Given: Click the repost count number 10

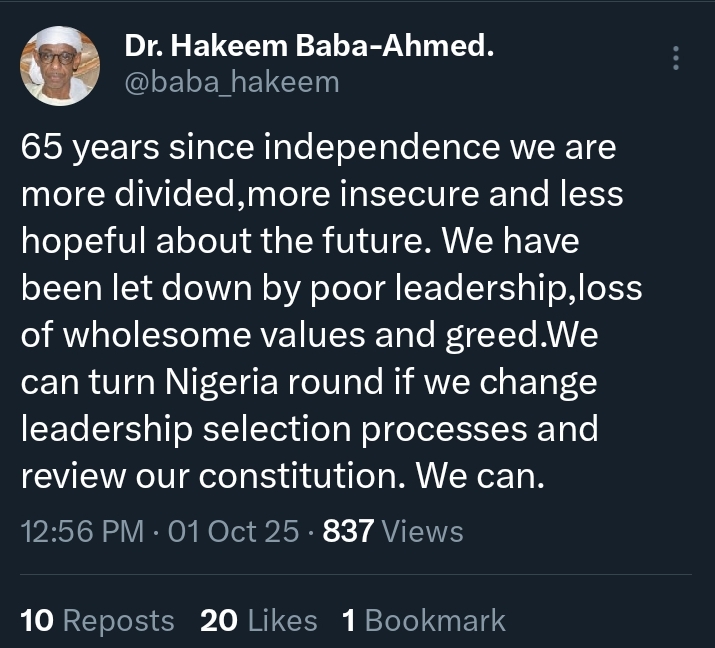Looking at the screenshot, I should 37,621.
